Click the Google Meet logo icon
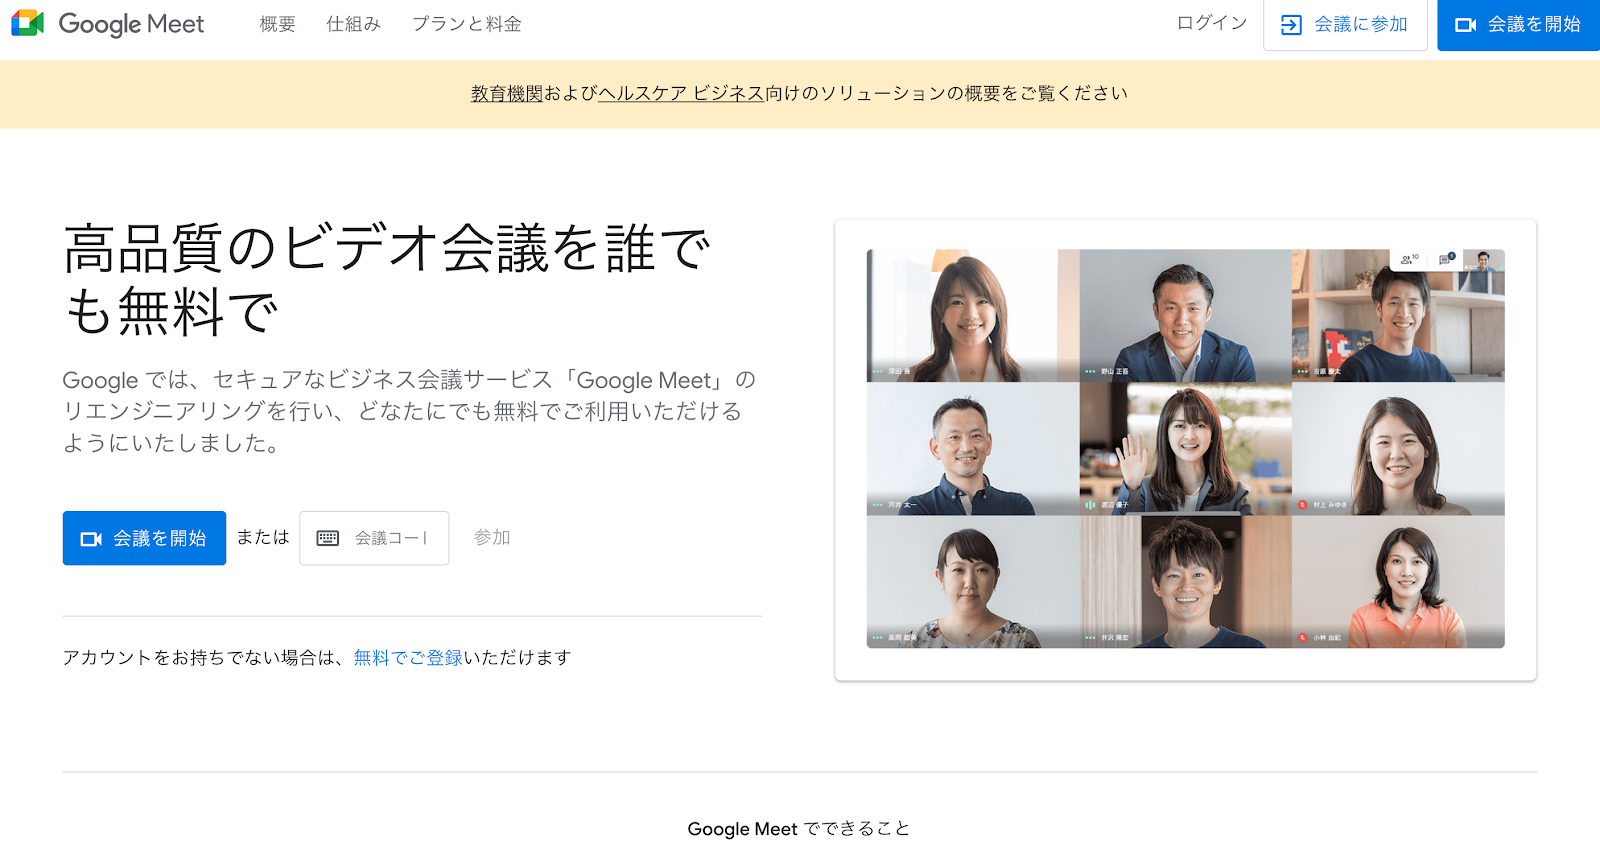Image resolution: width=1600 pixels, height=850 pixels. pos(28,24)
